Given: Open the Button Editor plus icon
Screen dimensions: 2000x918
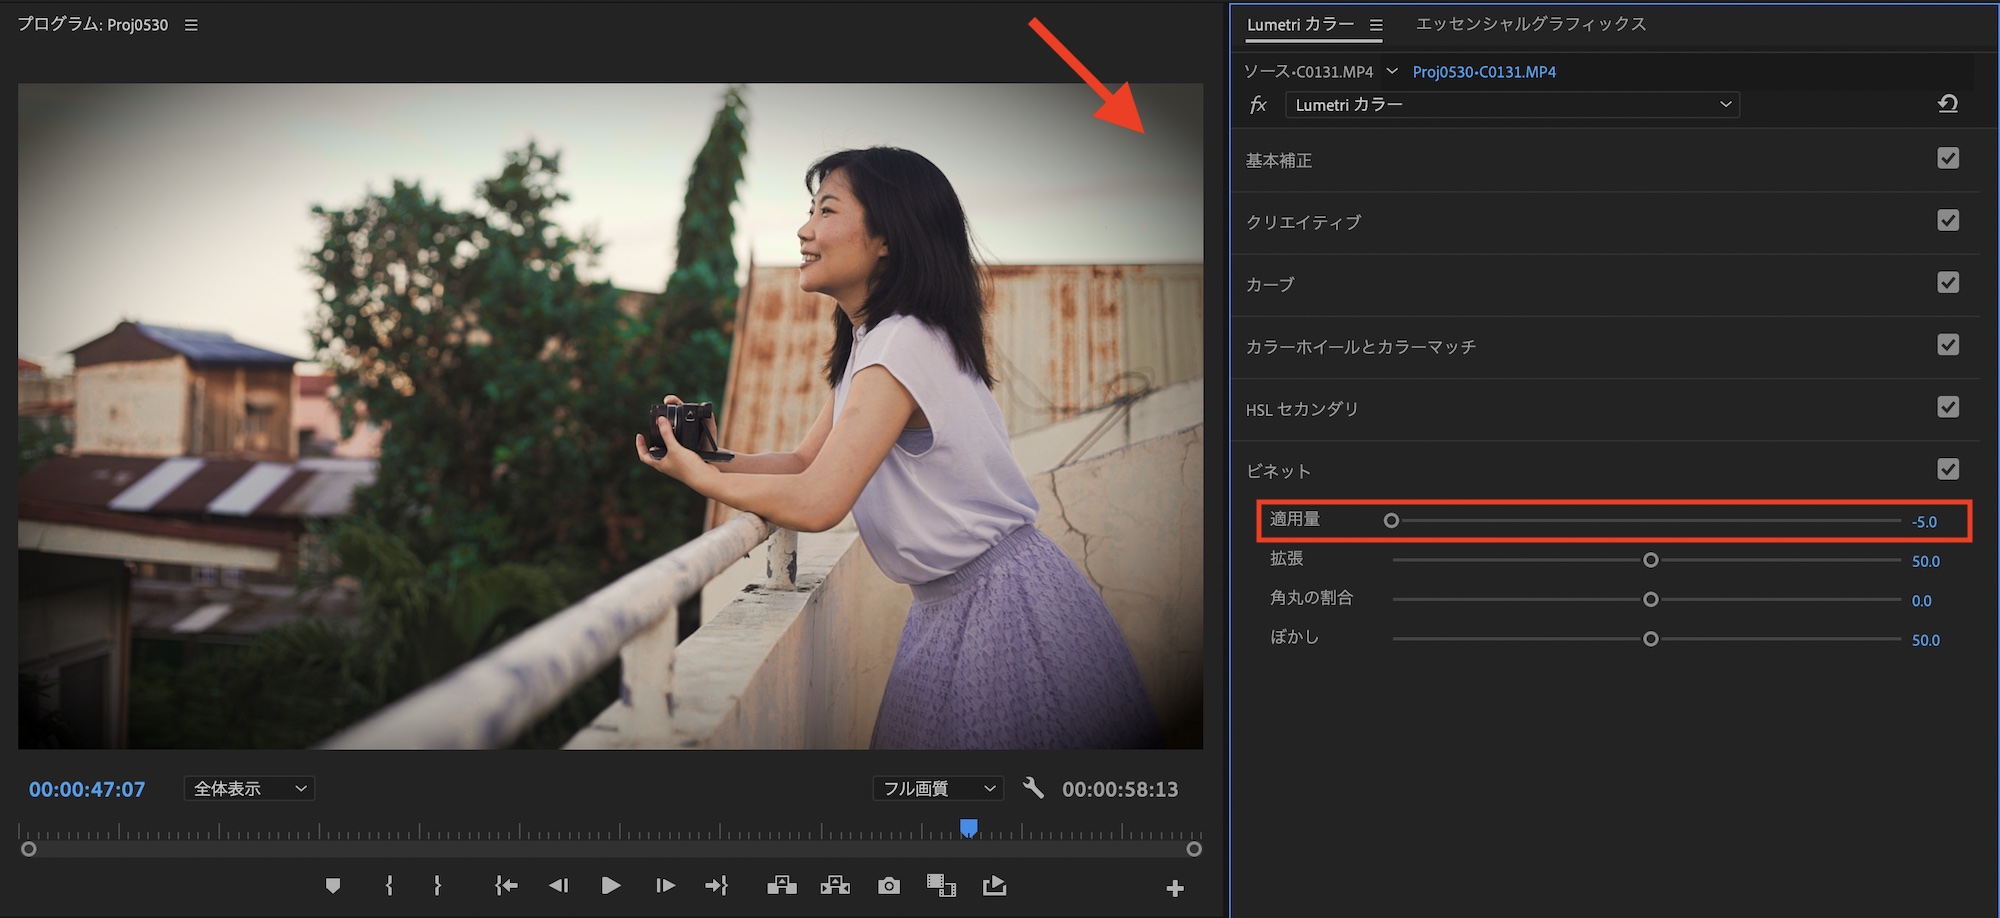Looking at the screenshot, I should point(1174,888).
